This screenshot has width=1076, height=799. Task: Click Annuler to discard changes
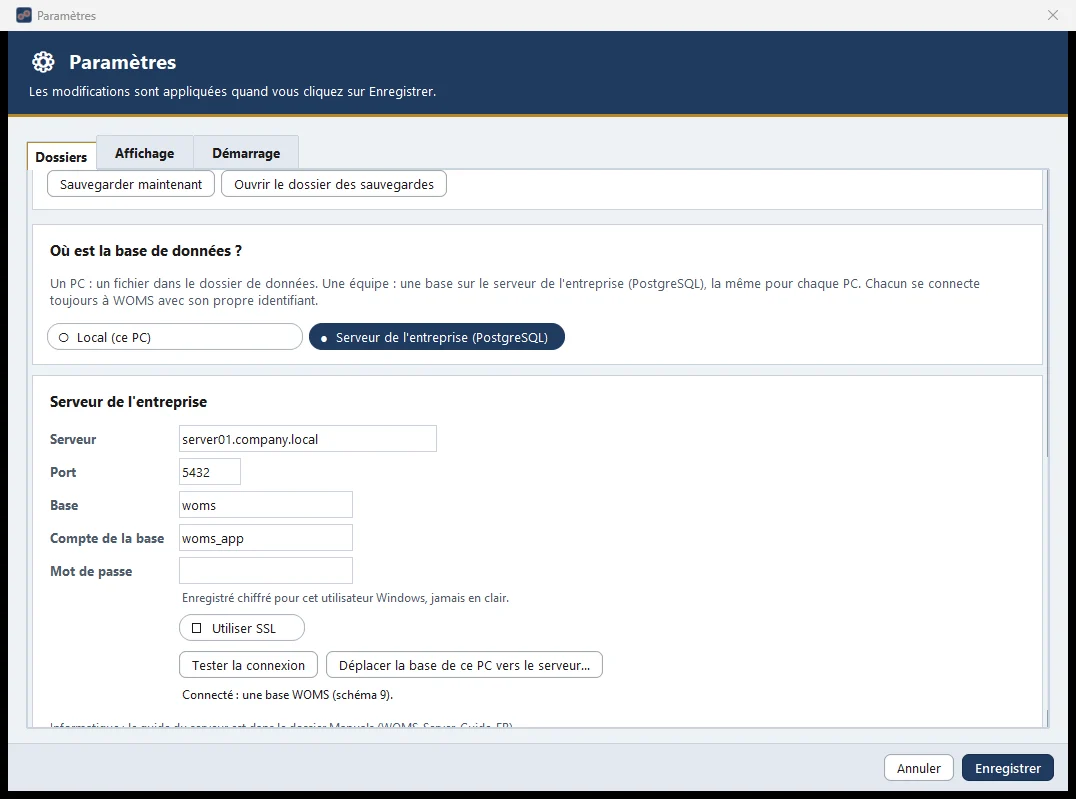[918, 767]
